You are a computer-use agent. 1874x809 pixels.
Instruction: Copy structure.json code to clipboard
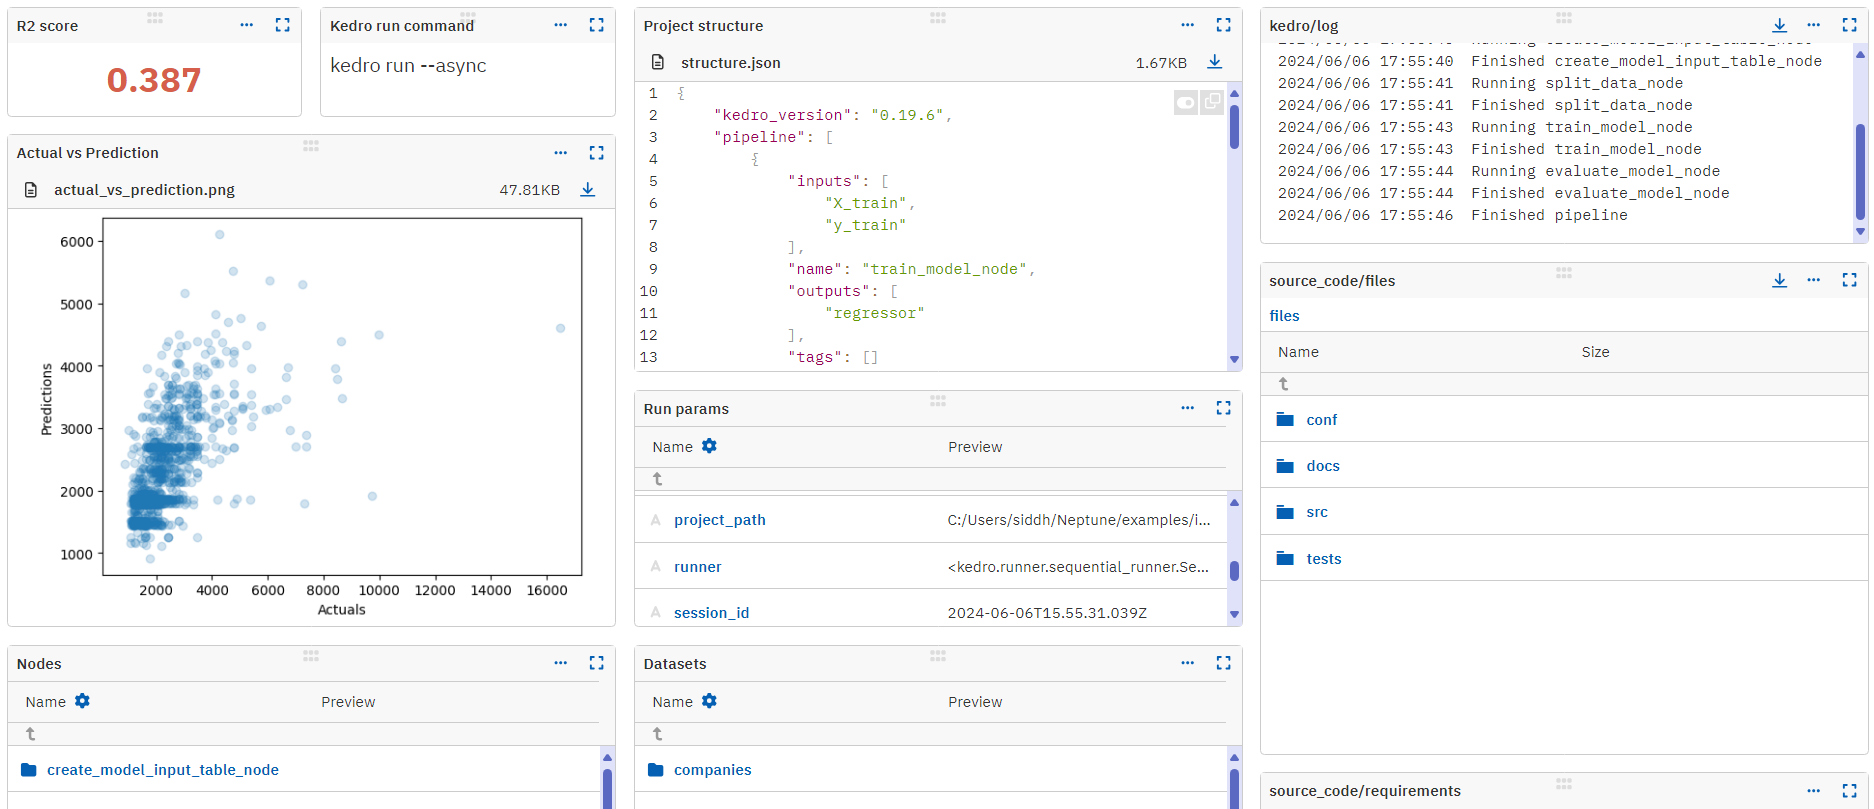(x=1212, y=102)
